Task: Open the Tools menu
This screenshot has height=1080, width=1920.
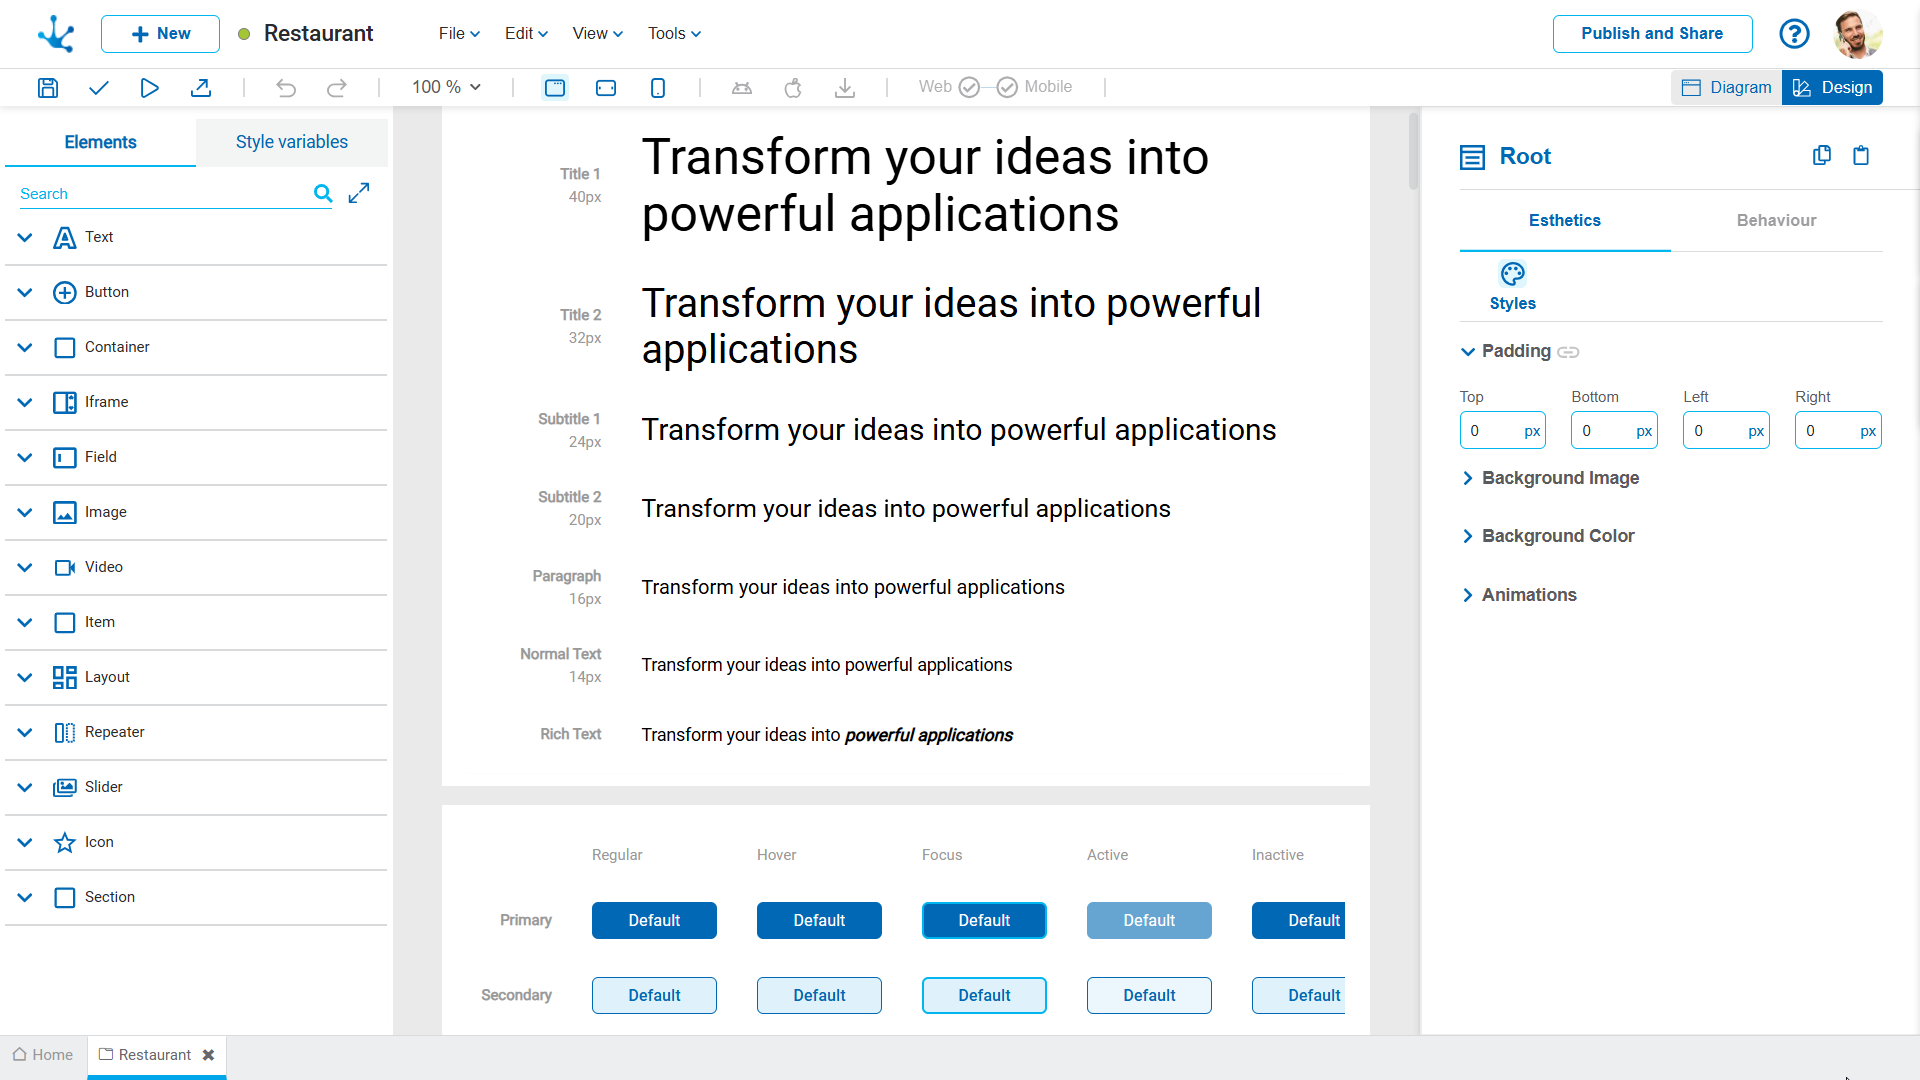Action: point(674,34)
